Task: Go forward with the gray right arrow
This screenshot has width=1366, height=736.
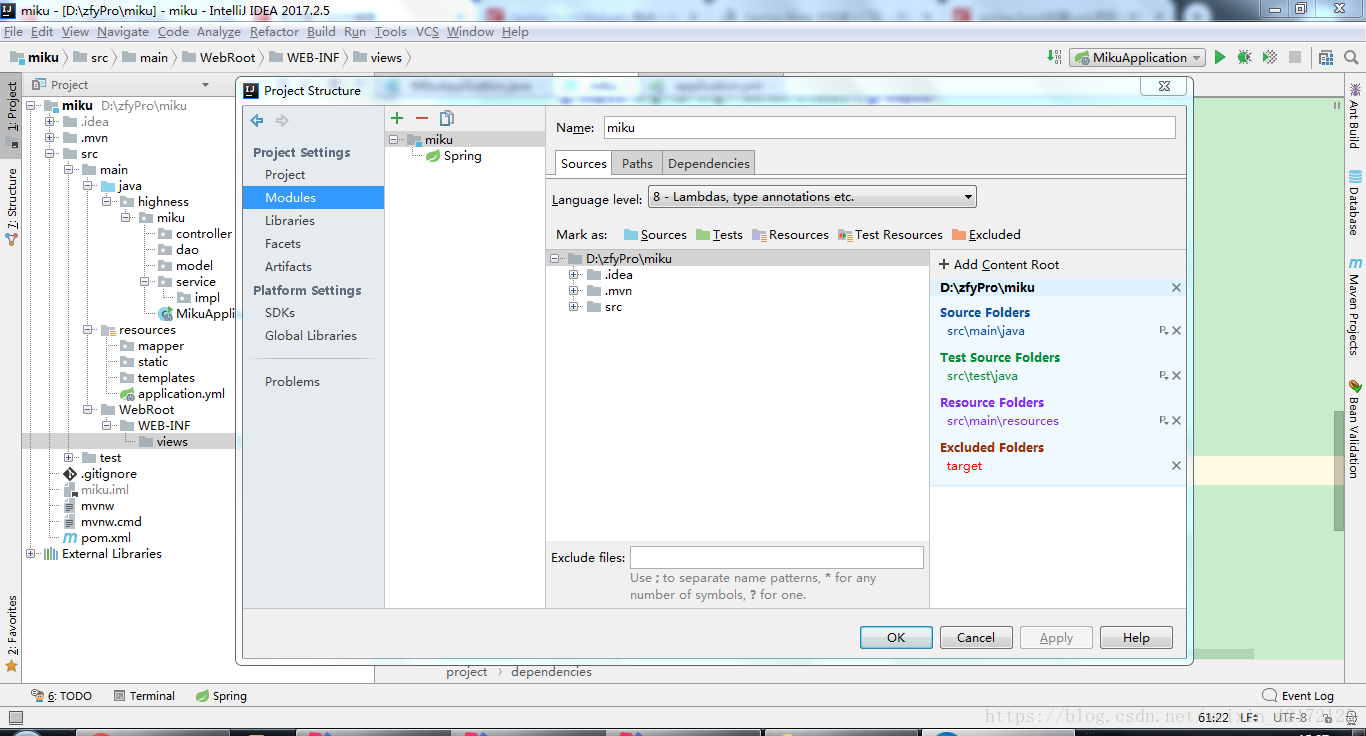Action: (282, 120)
